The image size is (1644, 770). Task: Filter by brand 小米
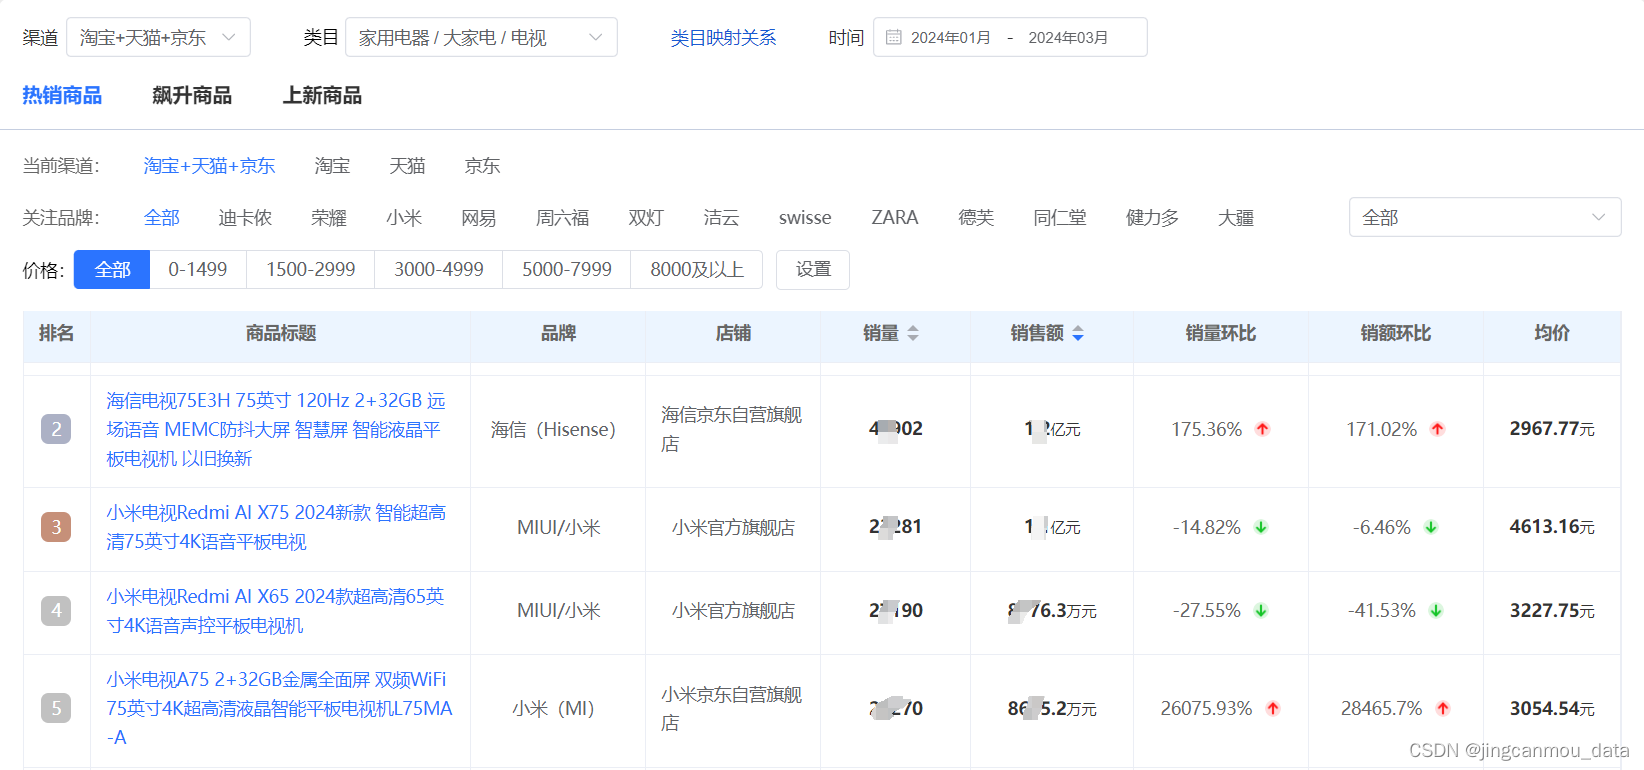coord(404,218)
